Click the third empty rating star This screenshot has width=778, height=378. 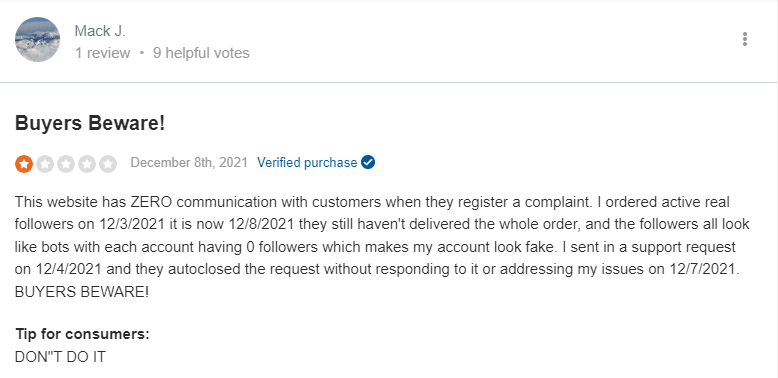[65, 164]
